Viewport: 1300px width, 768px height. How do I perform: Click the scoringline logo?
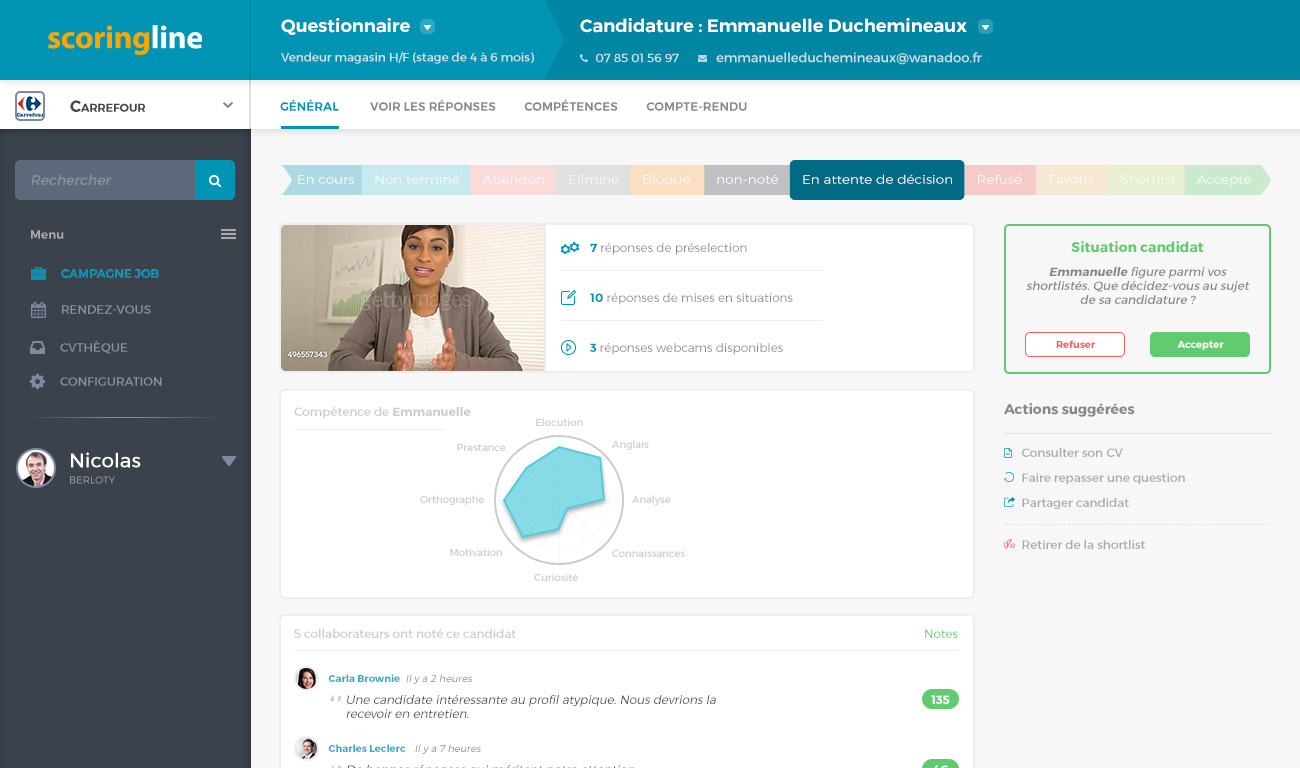click(x=125, y=40)
